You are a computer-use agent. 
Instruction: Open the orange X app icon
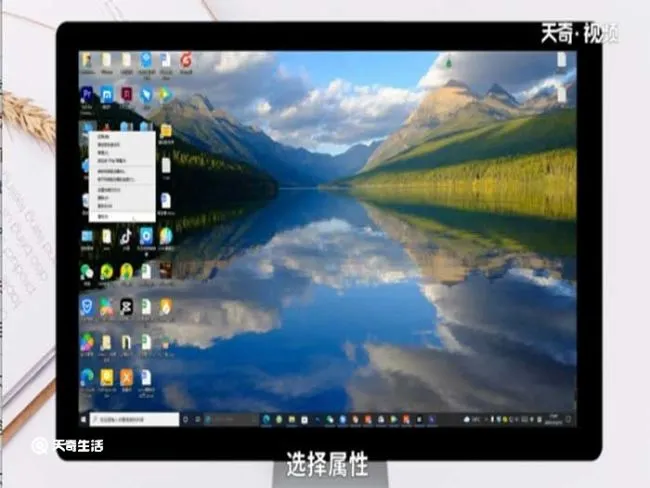tap(126, 377)
